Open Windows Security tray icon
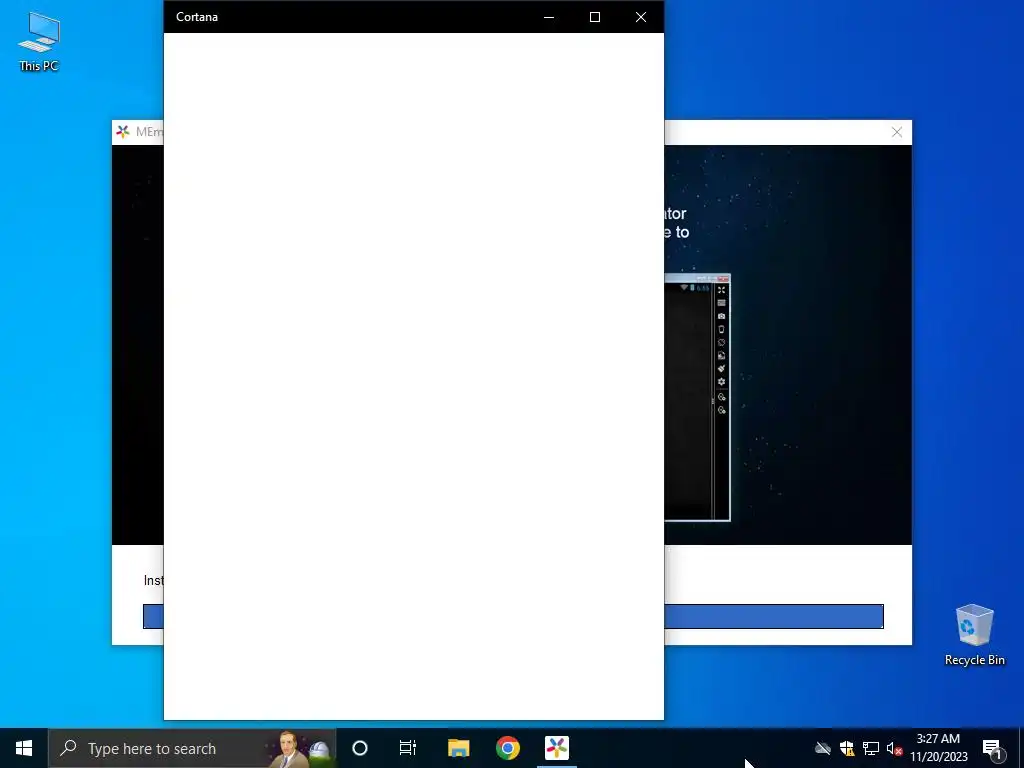Image resolution: width=1024 pixels, height=768 pixels. [847, 748]
